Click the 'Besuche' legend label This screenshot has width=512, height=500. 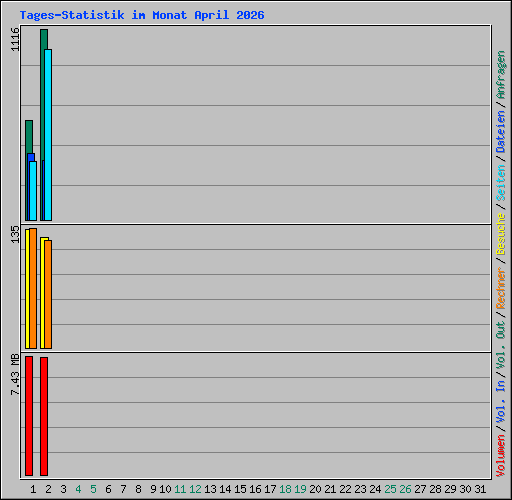[x=501, y=234]
